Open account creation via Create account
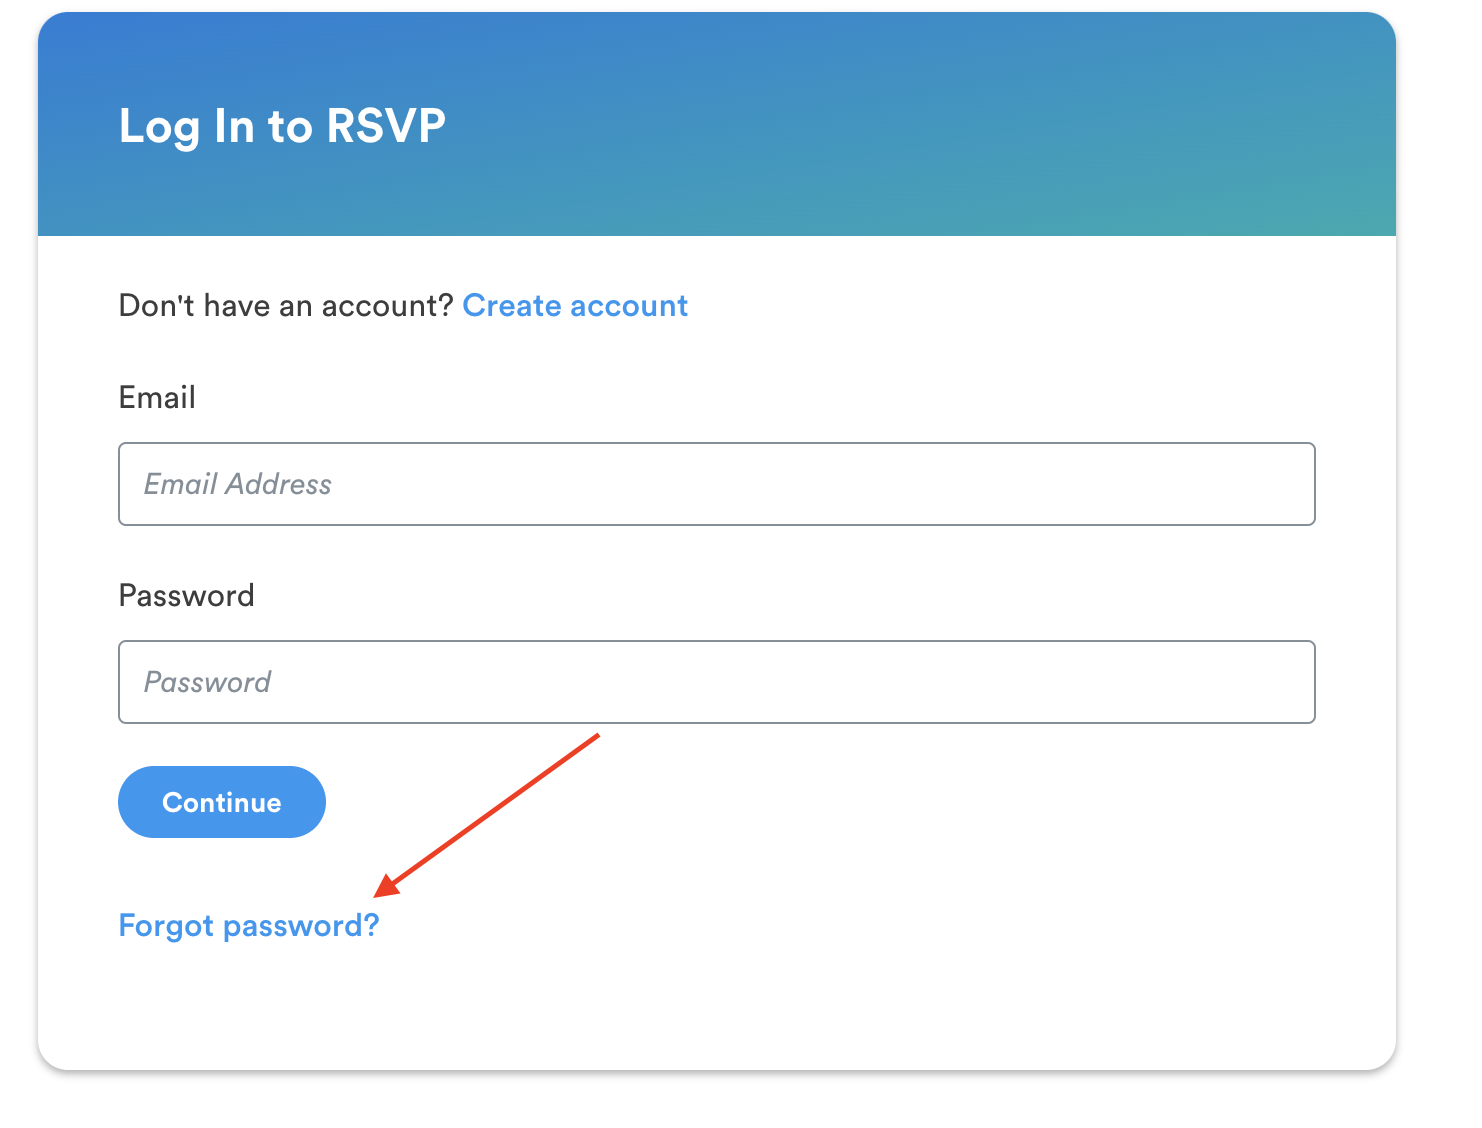1482x1128 pixels. [575, 305]
